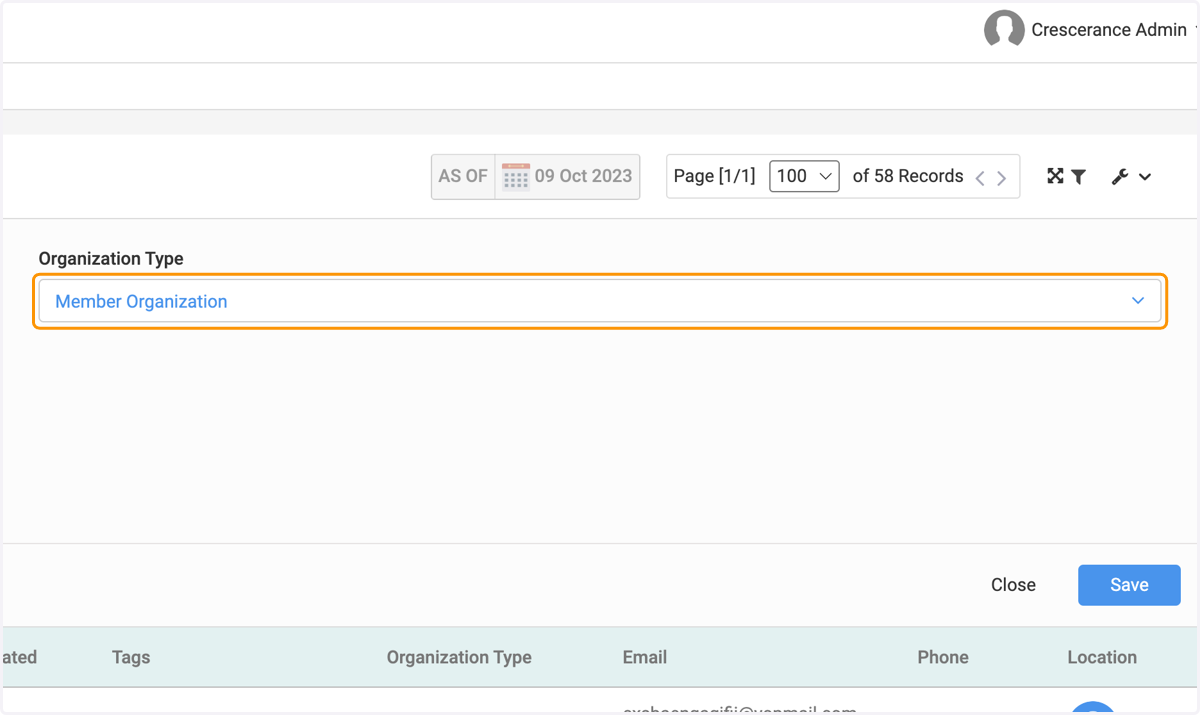Go to previous page arrow
1200x715 pixels.
(980, 178)
